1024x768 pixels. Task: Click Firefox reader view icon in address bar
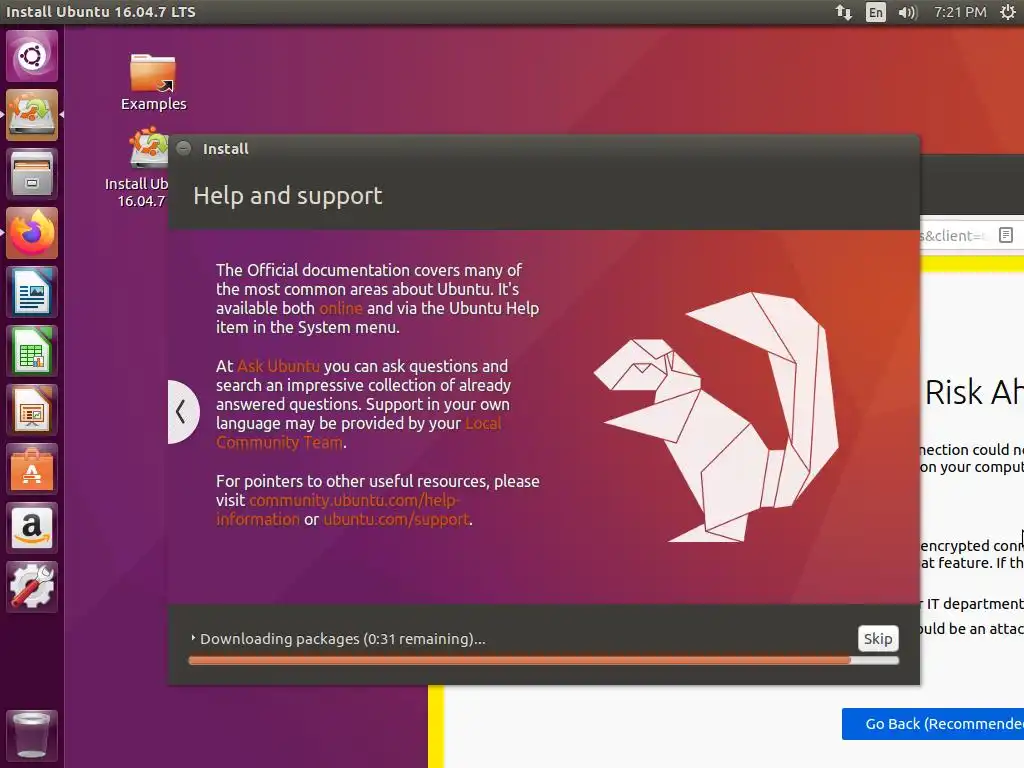(1006, 235)
